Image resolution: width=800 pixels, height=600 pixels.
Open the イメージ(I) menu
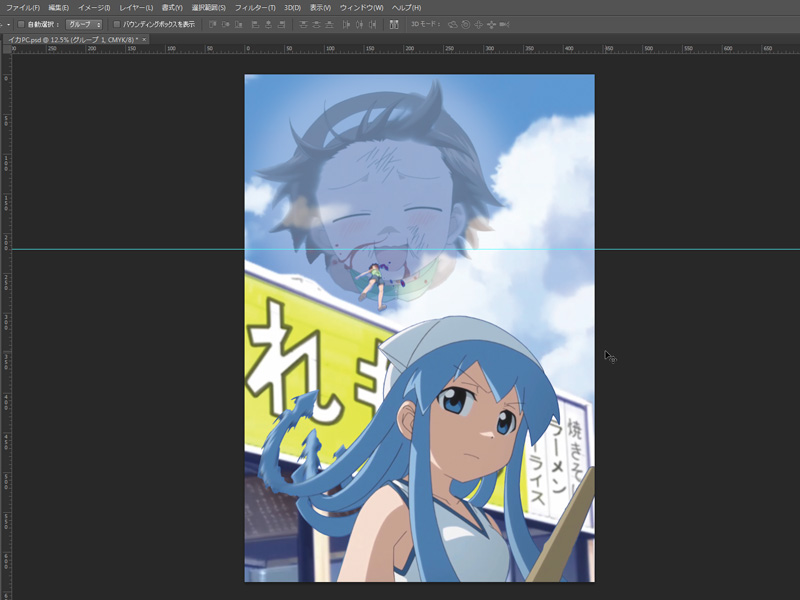click(94, 8)
